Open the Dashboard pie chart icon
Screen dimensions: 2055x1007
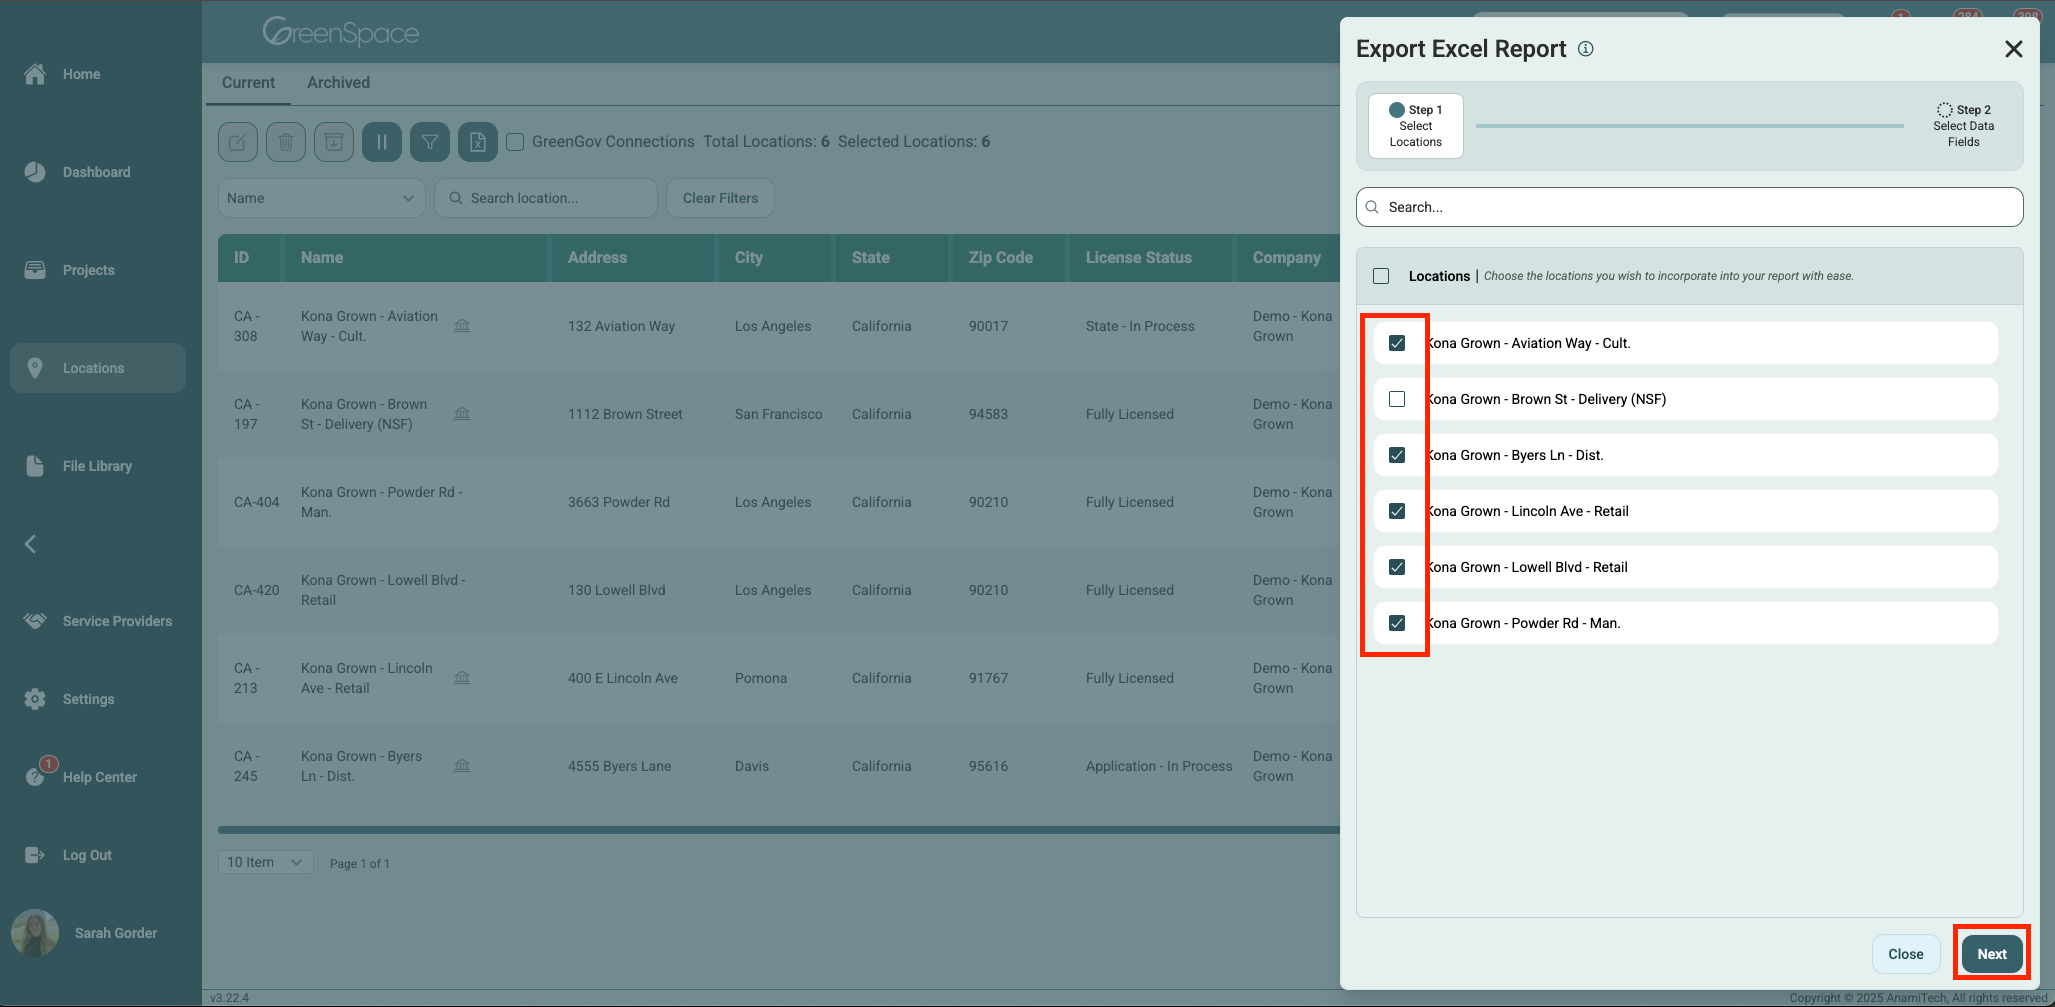[35, 172]
